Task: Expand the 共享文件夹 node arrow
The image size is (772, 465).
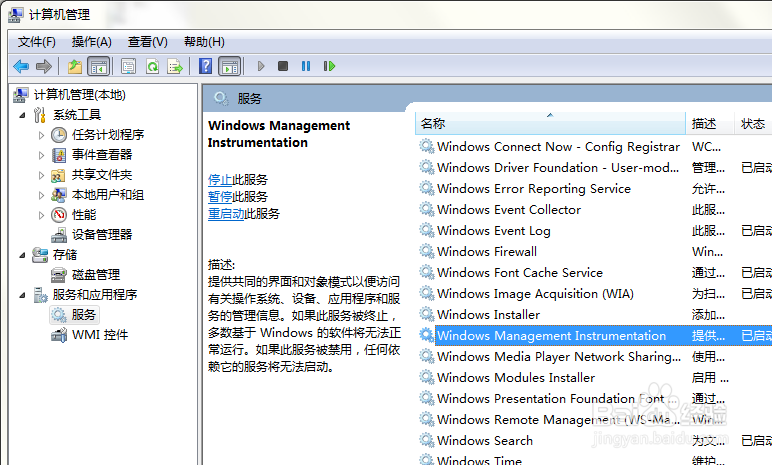Action: (41, 175)
